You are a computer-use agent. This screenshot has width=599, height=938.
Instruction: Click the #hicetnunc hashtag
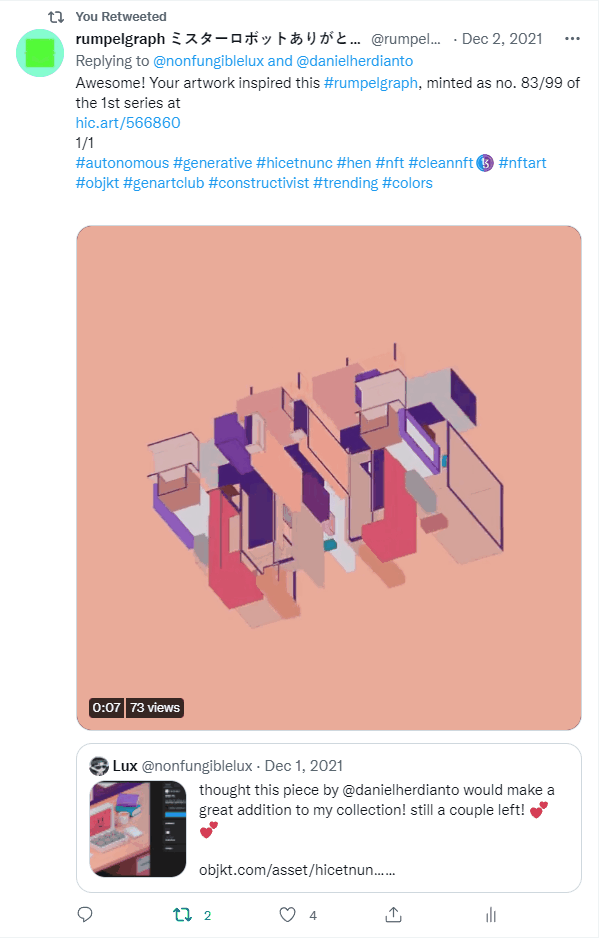(294, 163)
